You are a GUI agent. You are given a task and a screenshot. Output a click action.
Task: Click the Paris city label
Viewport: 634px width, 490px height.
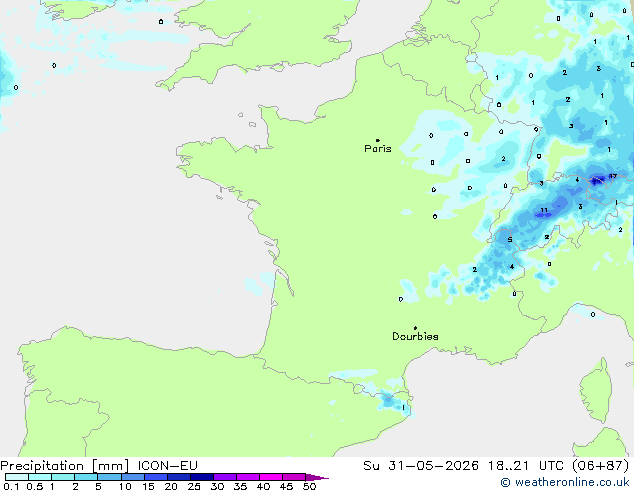378,148
